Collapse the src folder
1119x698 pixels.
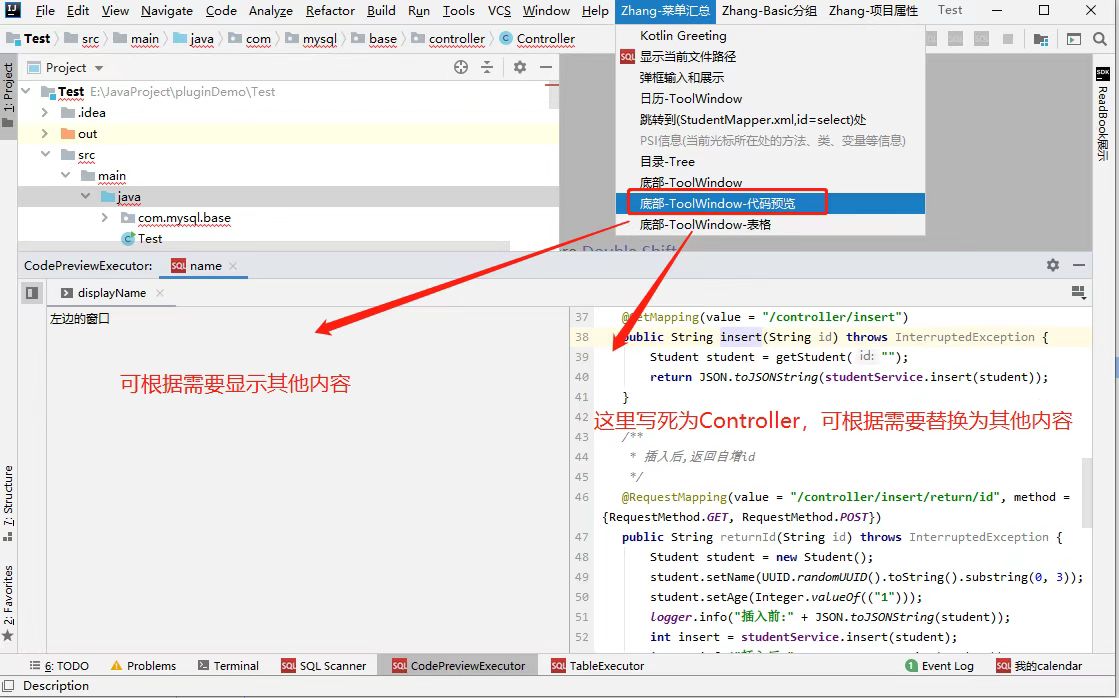[45, 154]
